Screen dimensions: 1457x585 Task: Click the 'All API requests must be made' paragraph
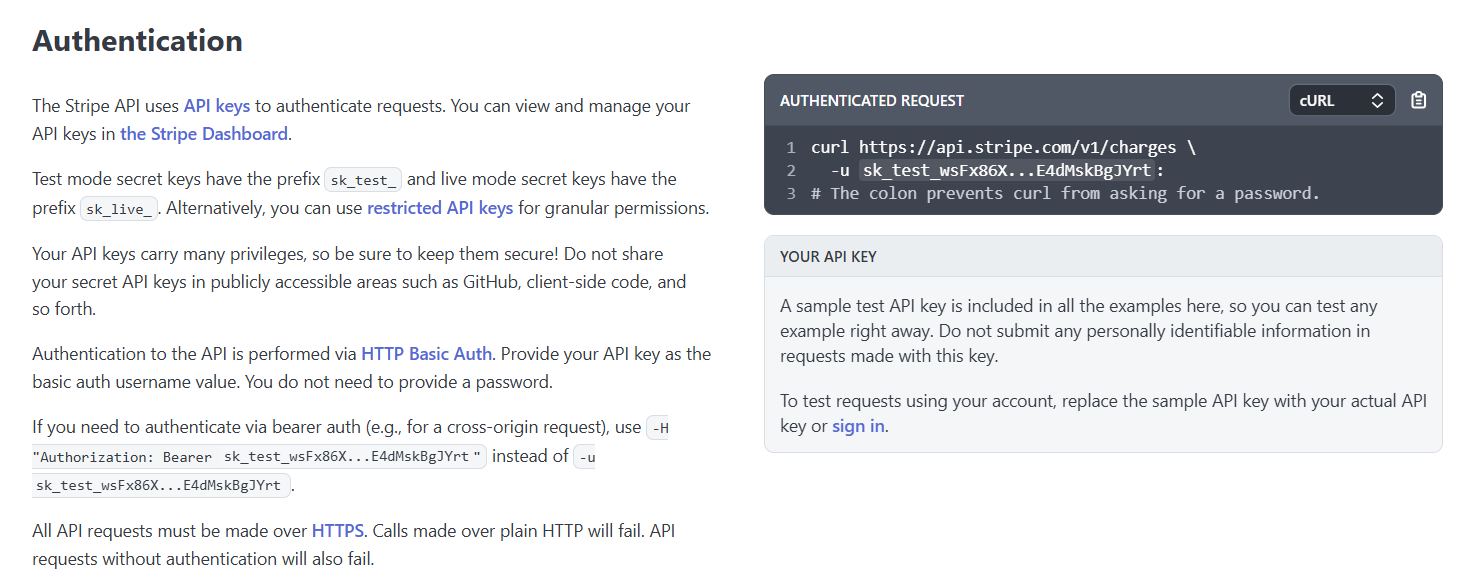[x=353, y=544]
